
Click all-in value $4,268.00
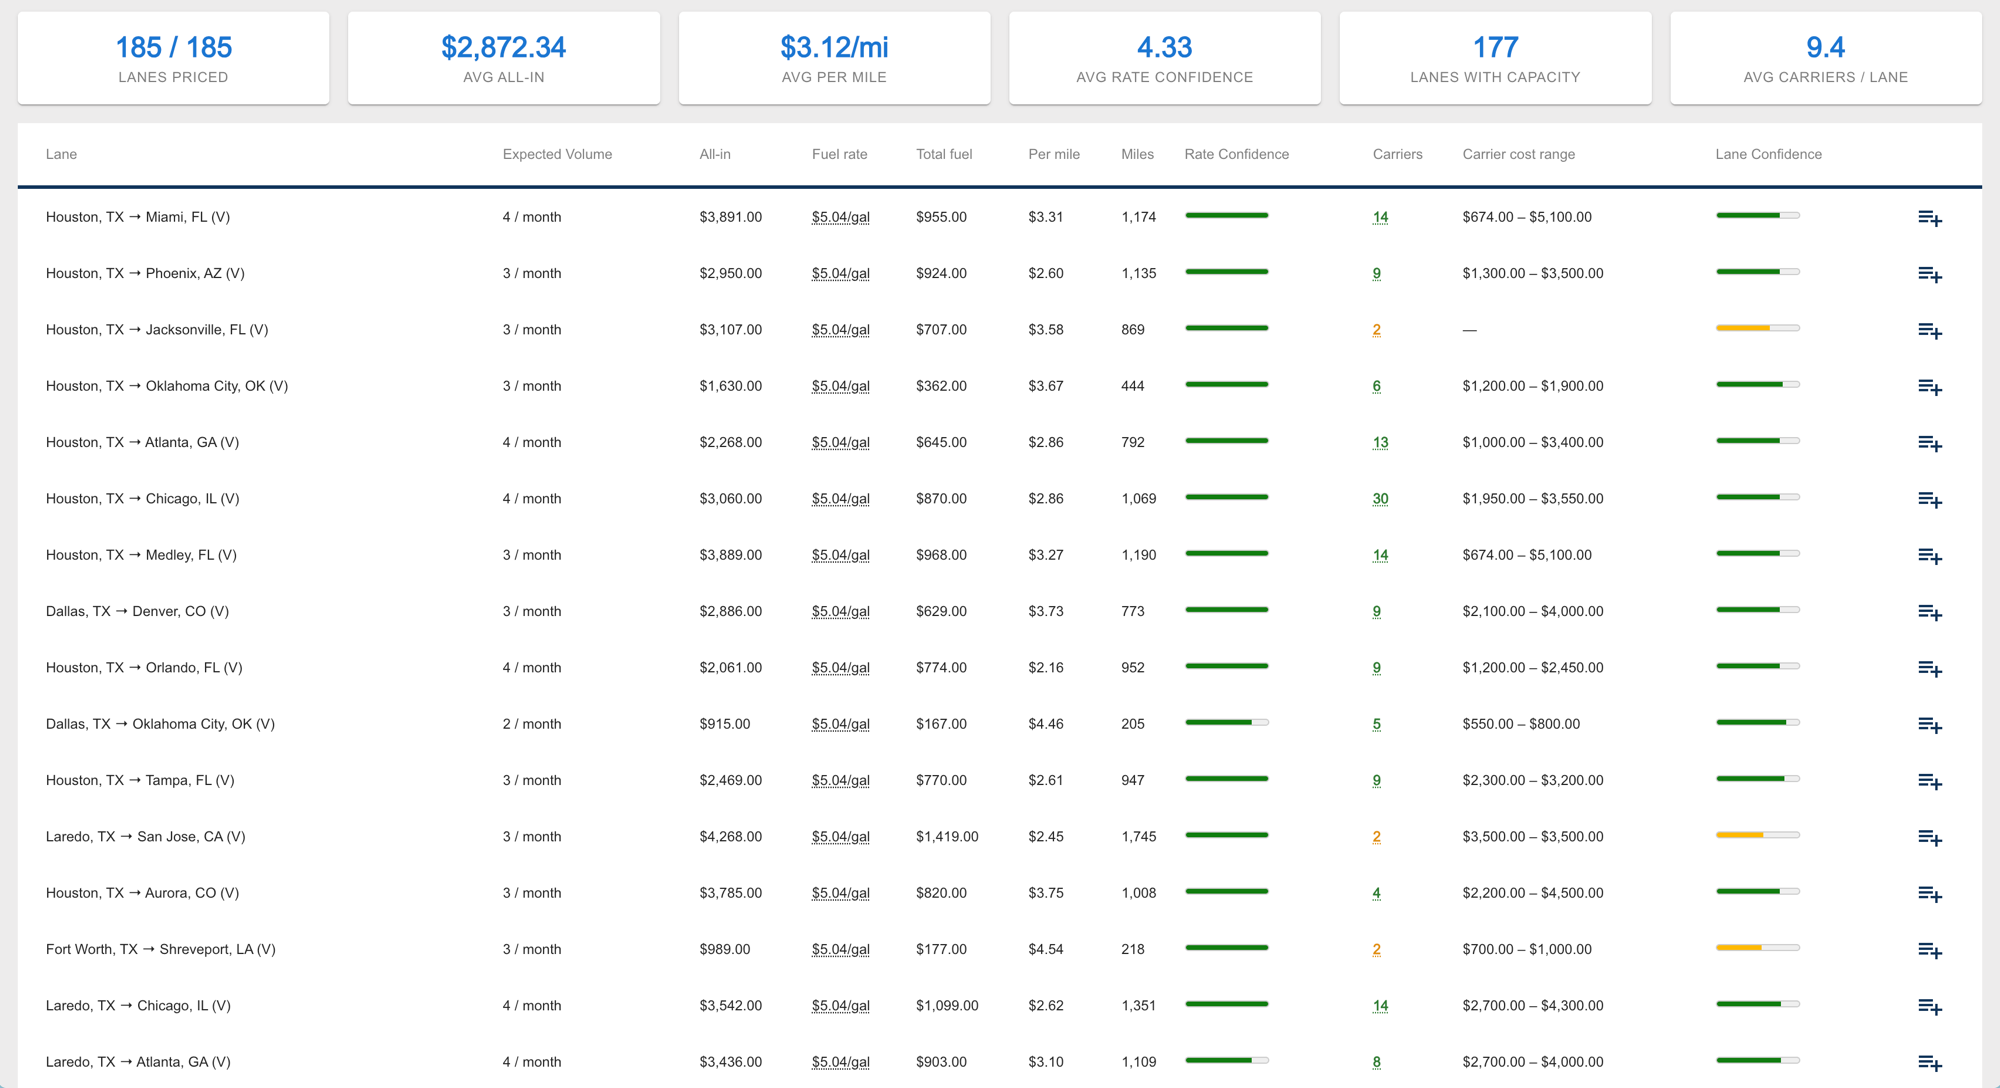click(731, 837)
